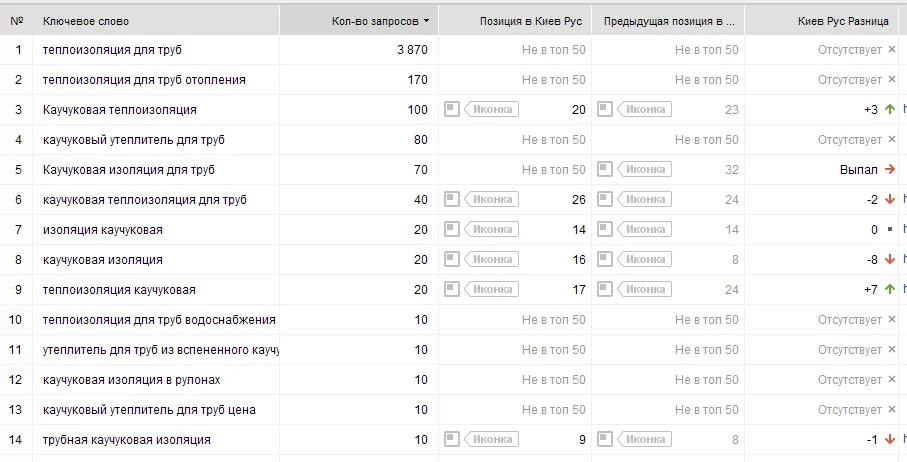Click Иконка tag beside current position 17
The height and width of the screenshot is (462, 907).
click(492, 290)
